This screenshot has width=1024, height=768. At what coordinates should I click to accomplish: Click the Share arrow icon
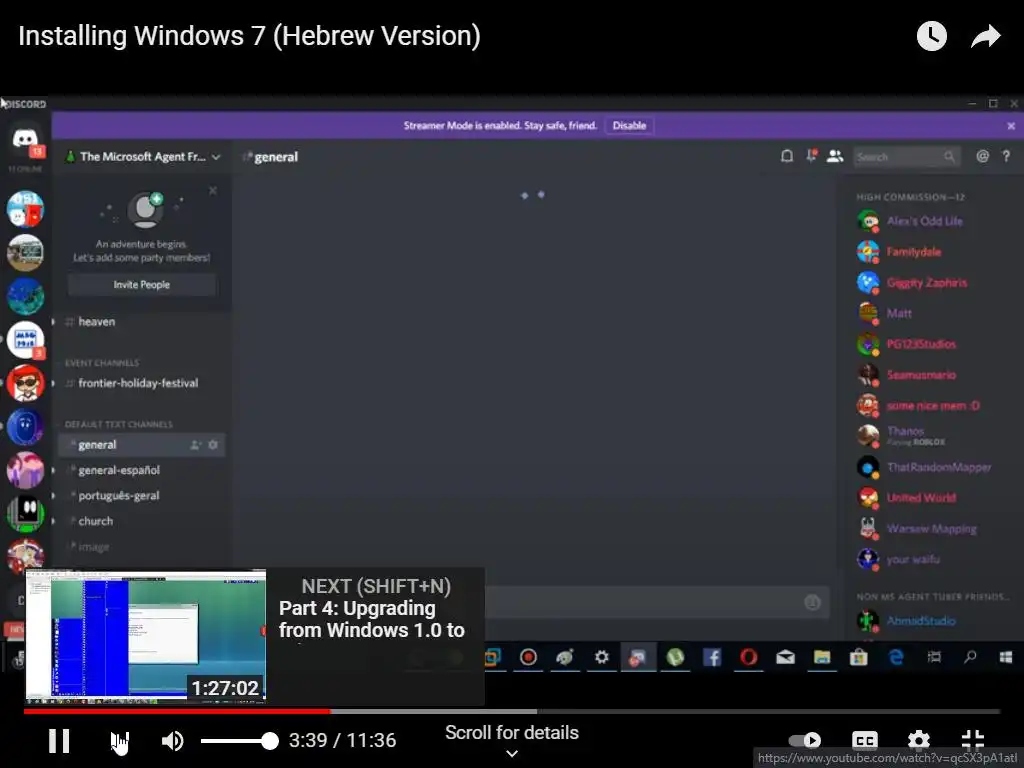985,36
